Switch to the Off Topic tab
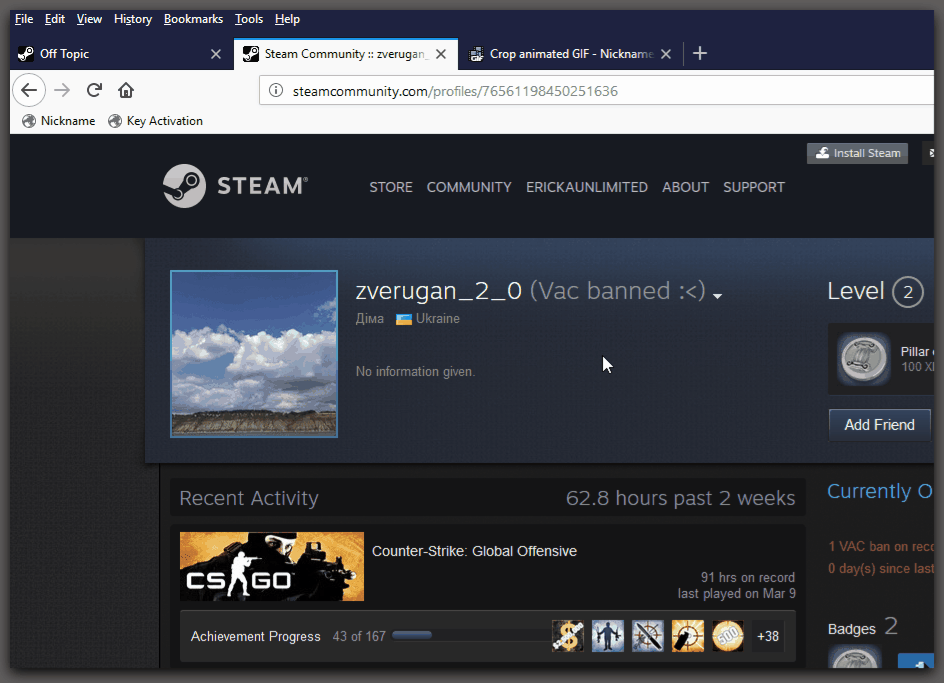Image resolution: width=944 pixels, height=683 pixels. pyautogui.click(x=120, y=54)
